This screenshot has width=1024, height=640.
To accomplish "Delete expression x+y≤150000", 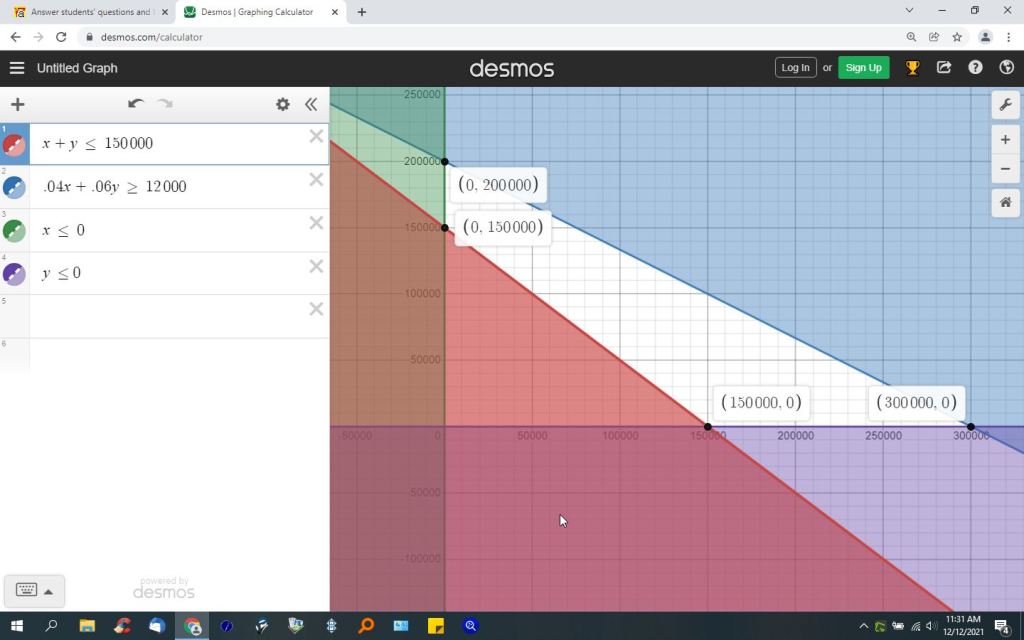I will click(316, 136).
